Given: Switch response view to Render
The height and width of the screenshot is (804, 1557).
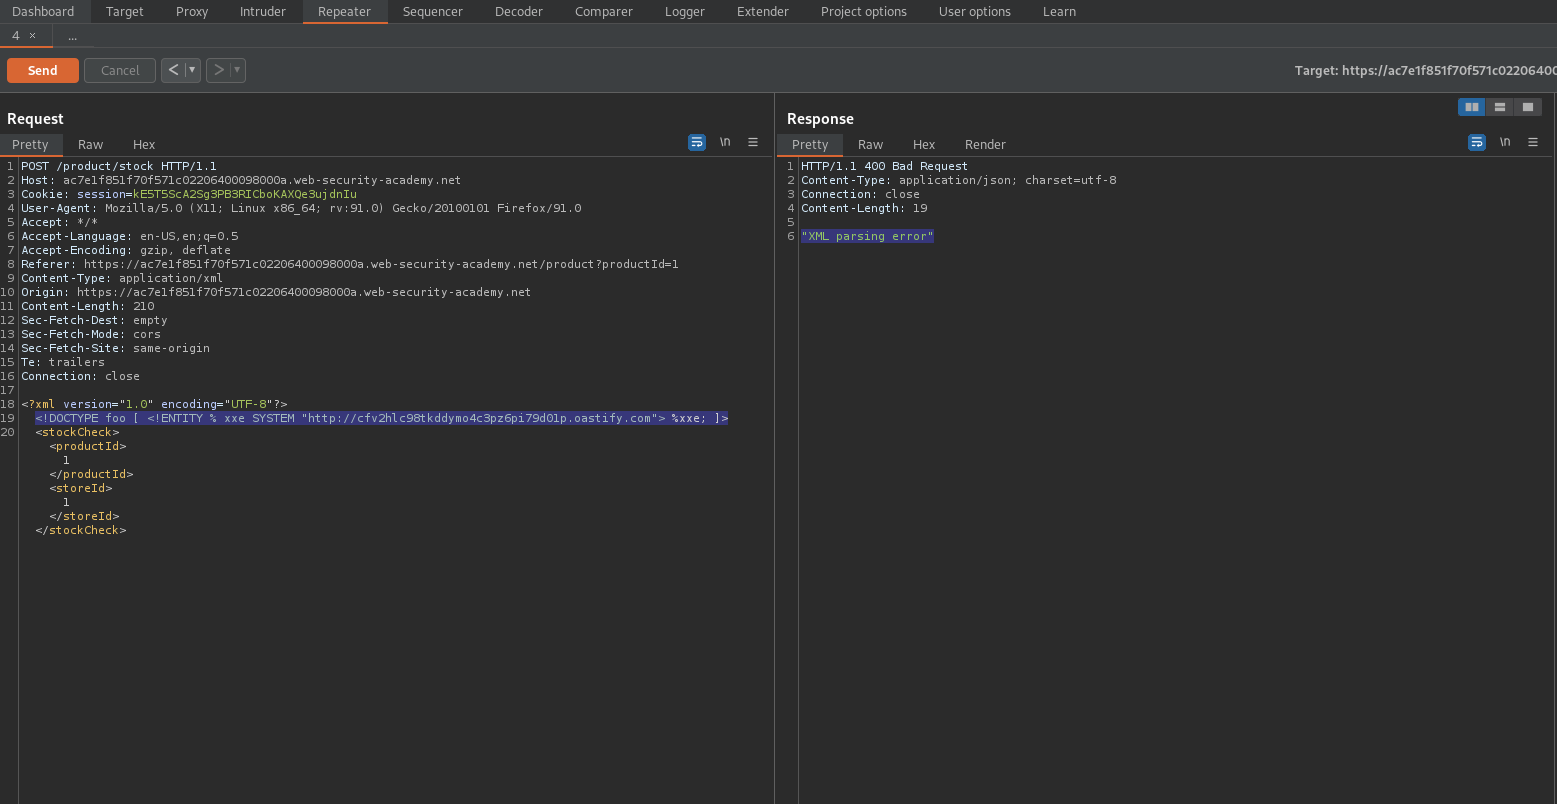Looking at the screenshot, I should [x=985, y=144].
